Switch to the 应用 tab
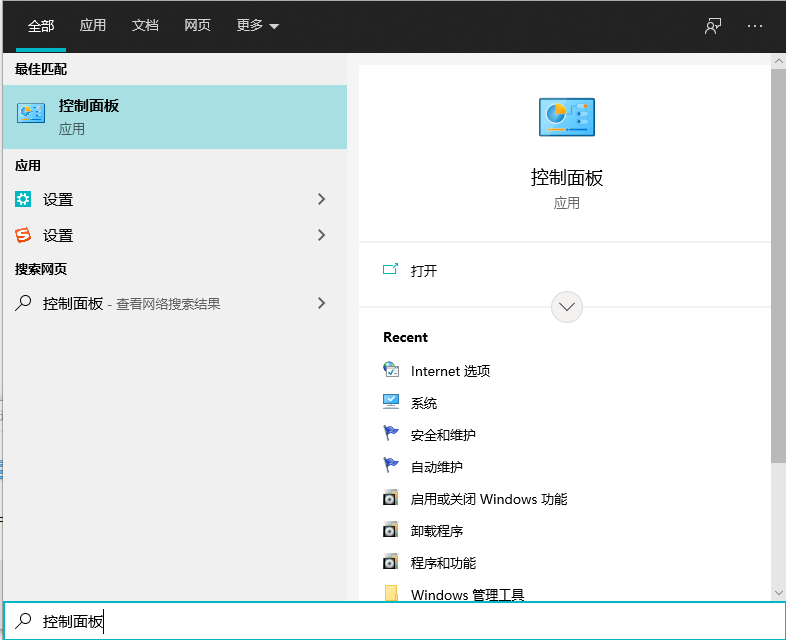786x640 pixels. point(93,26)
